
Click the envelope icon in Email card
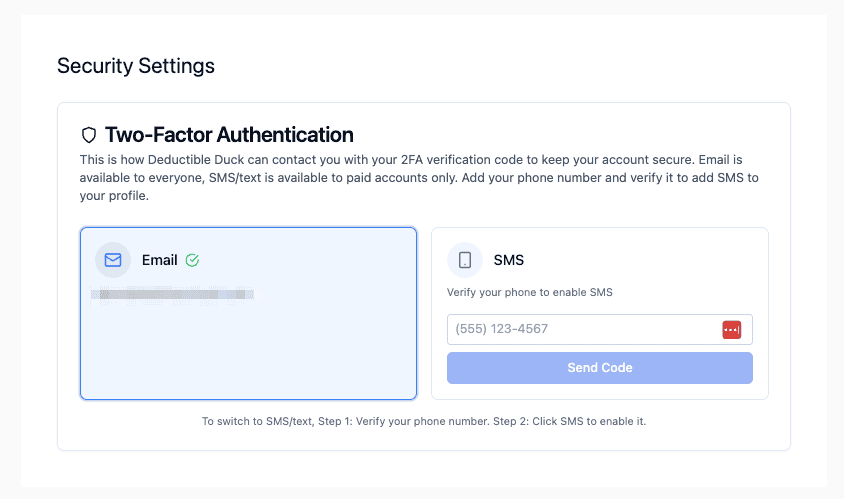[x=113, y=260]
